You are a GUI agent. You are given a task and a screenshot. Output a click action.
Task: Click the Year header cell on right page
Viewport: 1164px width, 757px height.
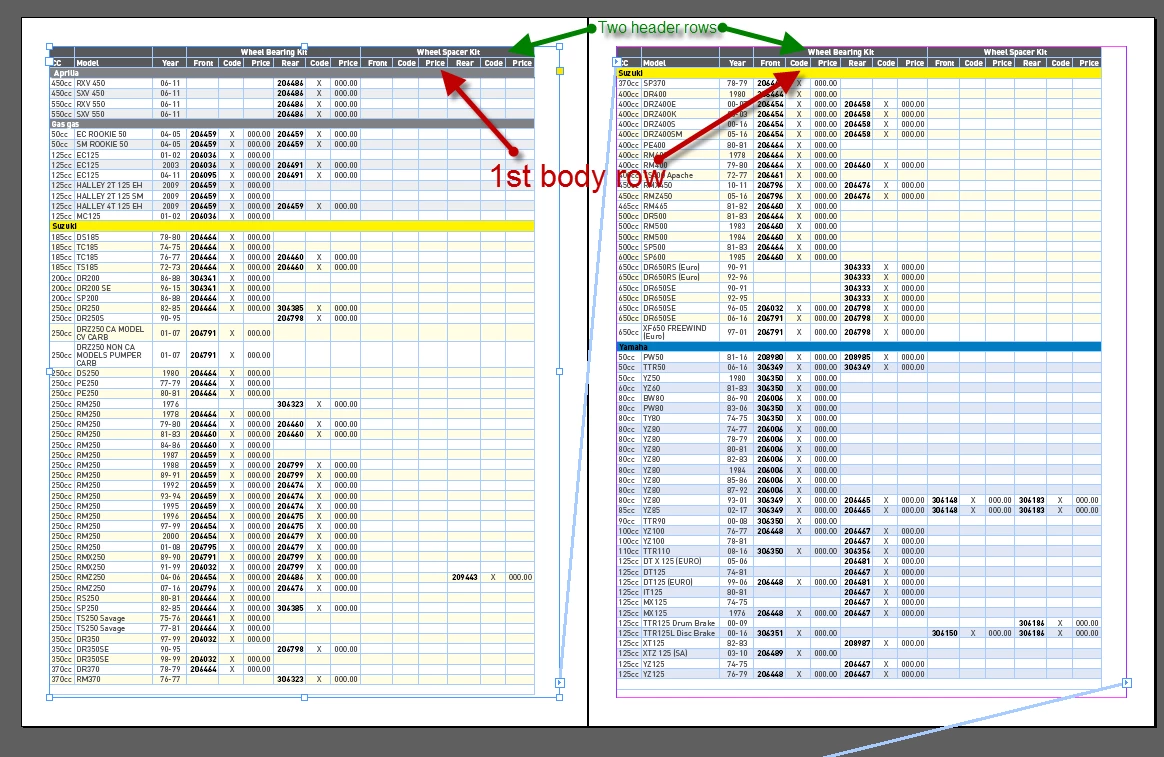736,63
